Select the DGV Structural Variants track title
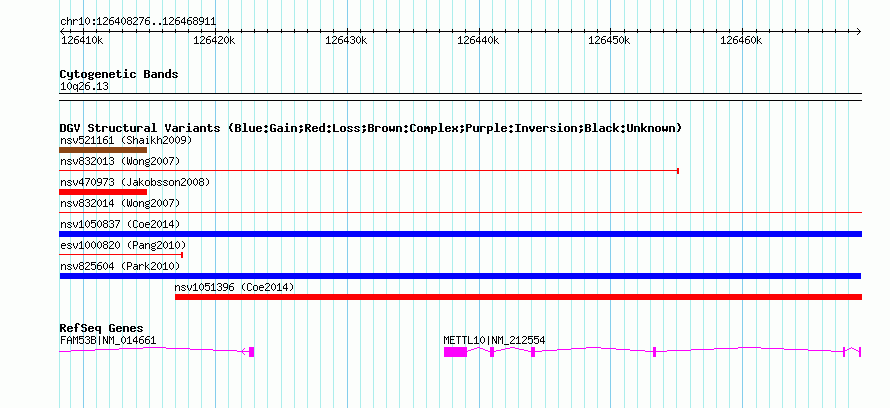 (x=371, y=128)
